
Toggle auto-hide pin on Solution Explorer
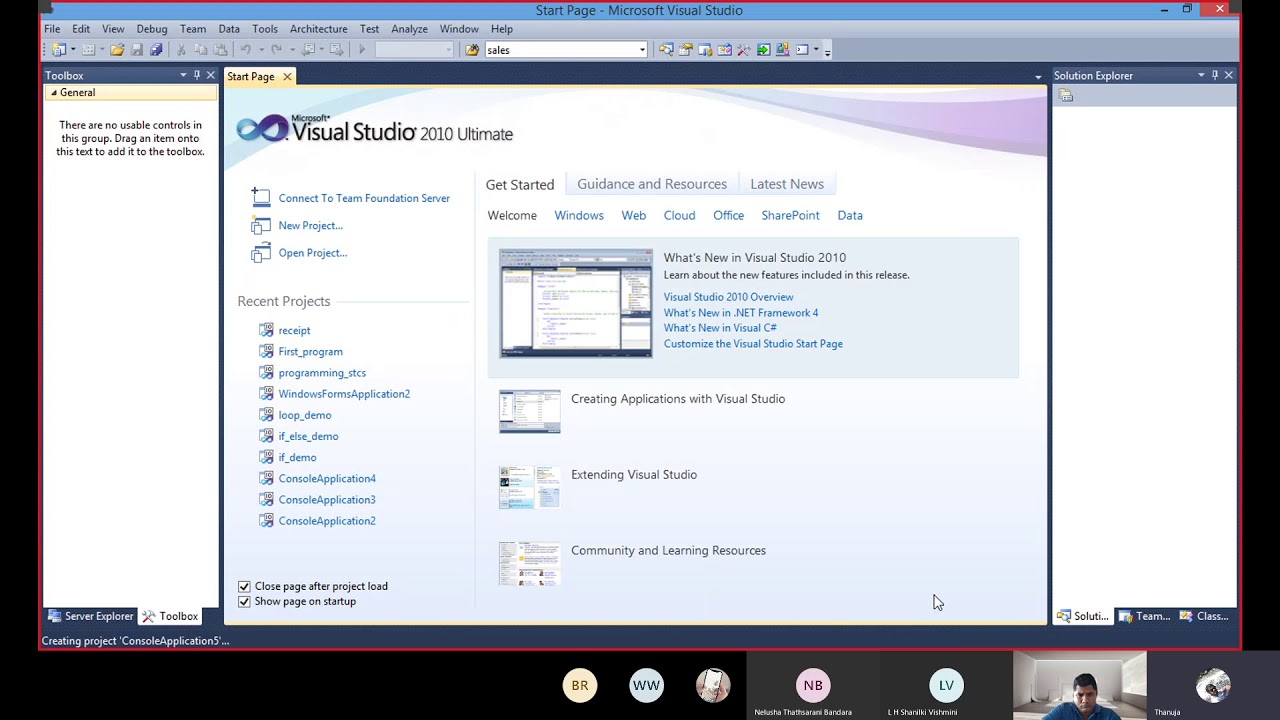[x=1215, y=75]
